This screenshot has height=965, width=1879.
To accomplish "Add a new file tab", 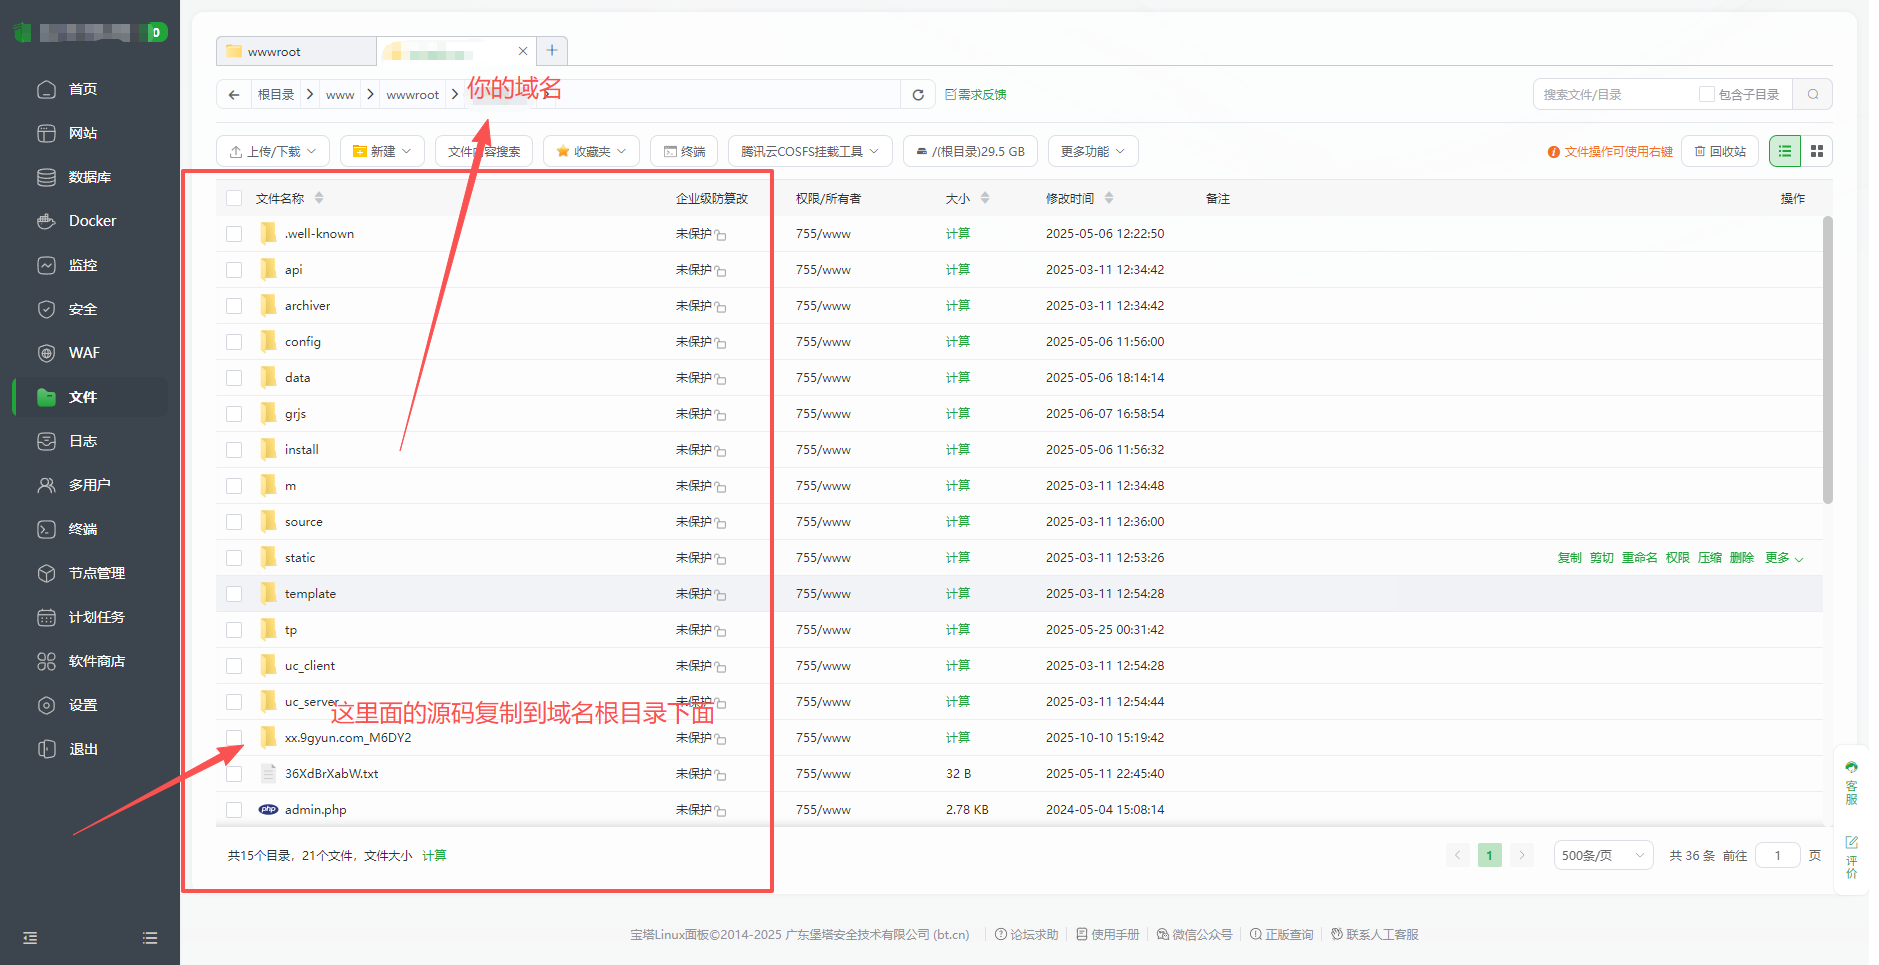I will click(552, 51).
